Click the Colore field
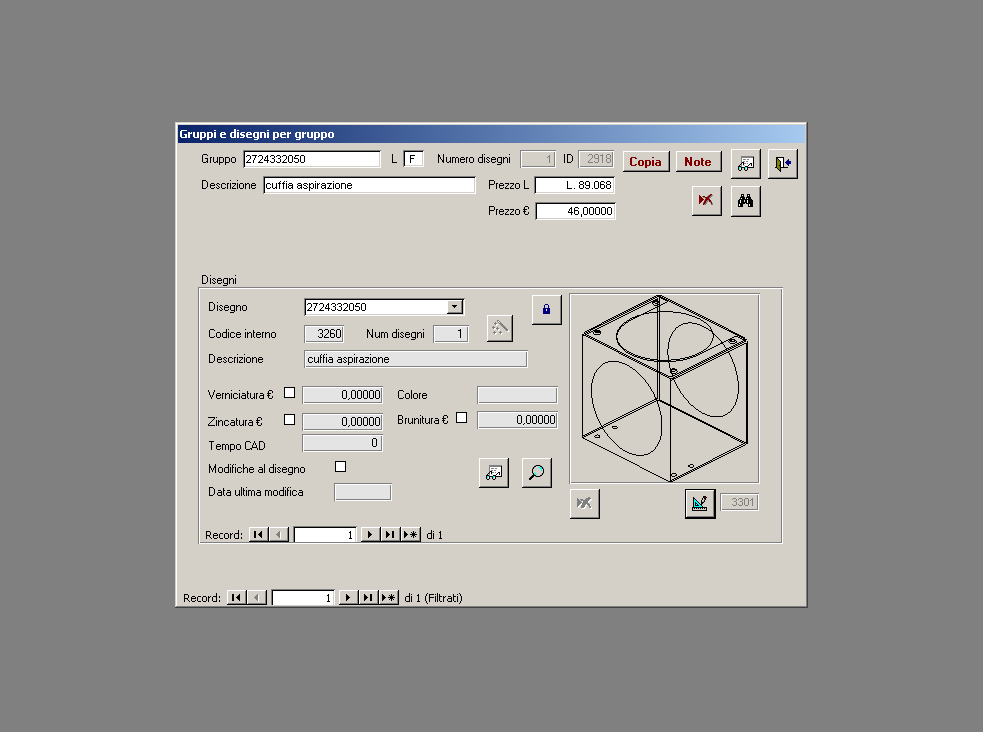Viewport: 983px width, 732px height. coord(517,395)
